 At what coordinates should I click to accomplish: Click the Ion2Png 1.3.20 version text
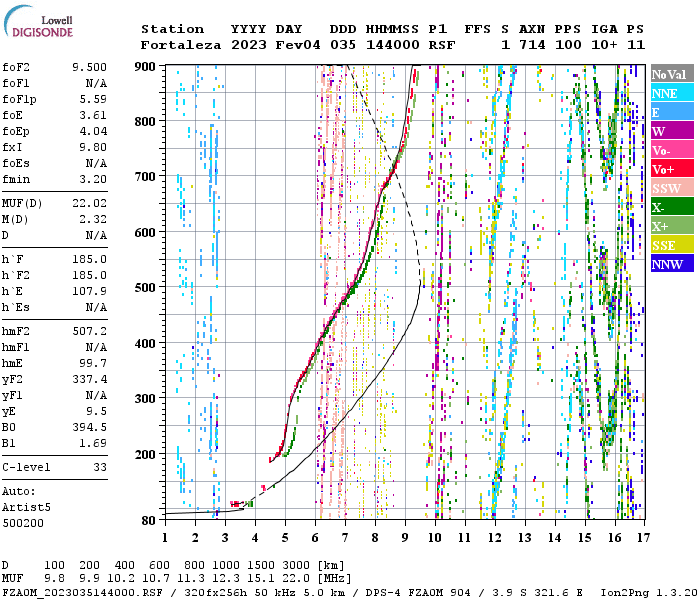(x=649, y=593)
